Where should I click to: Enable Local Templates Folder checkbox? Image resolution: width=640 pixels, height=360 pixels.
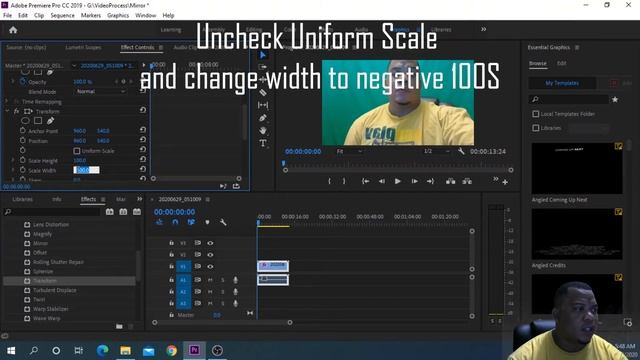pos(536,114)
